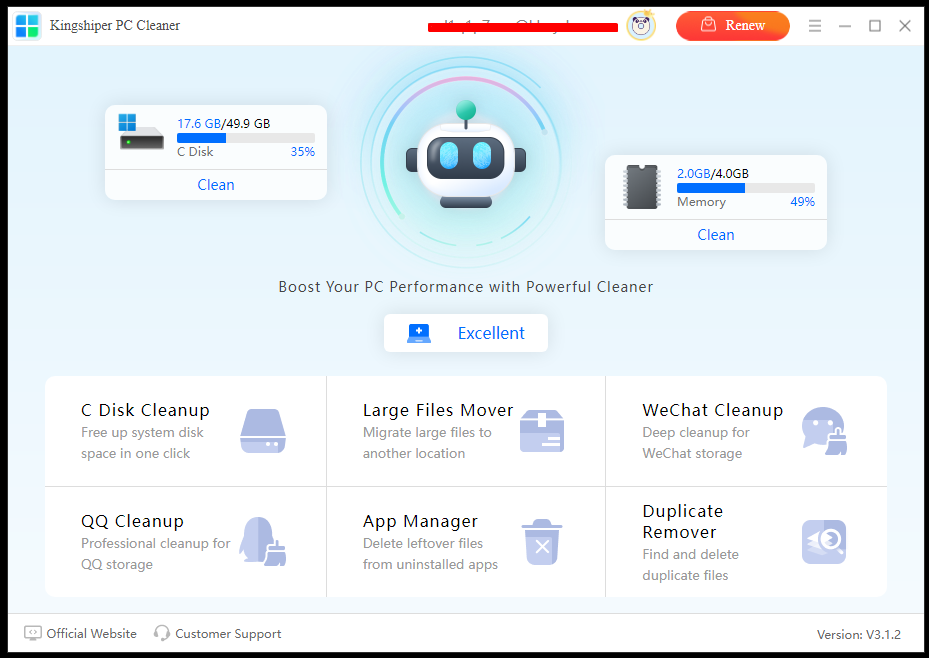Click the 'Boost Your PC Performance' headline
Viewport: 929px width, 658px height.
tap(465, 287)
